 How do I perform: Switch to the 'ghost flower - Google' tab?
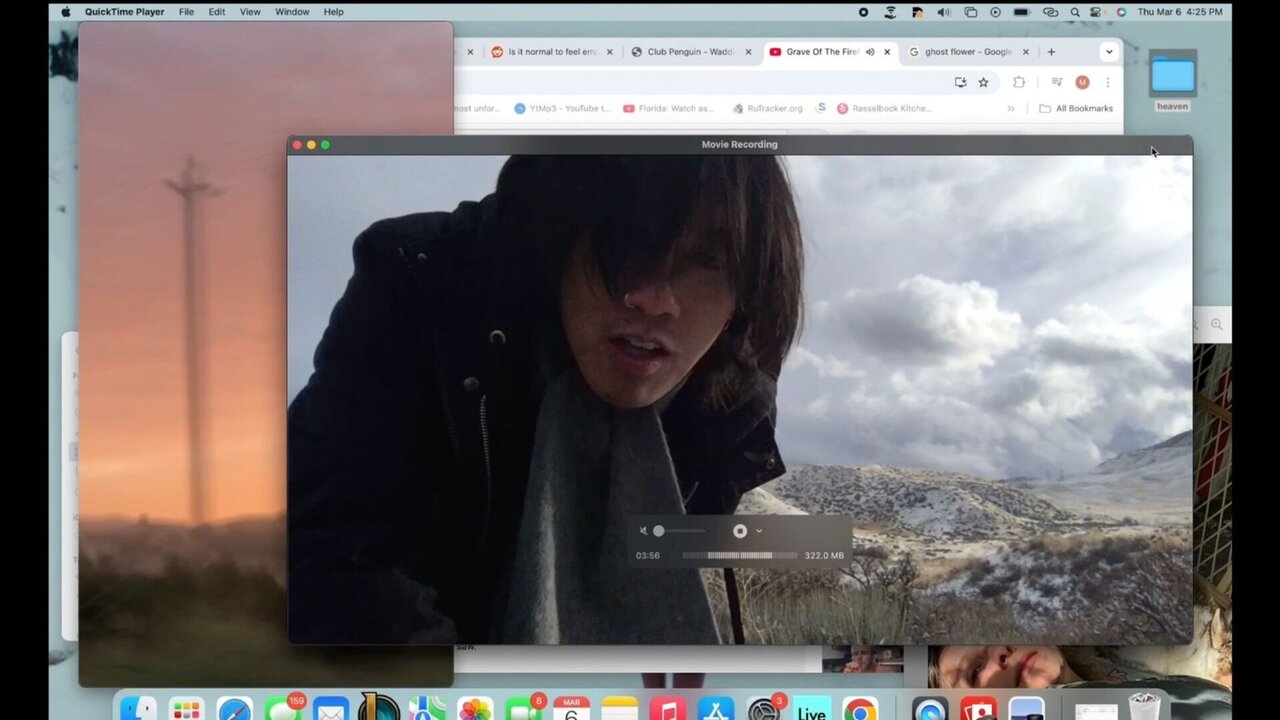(968, 52)
